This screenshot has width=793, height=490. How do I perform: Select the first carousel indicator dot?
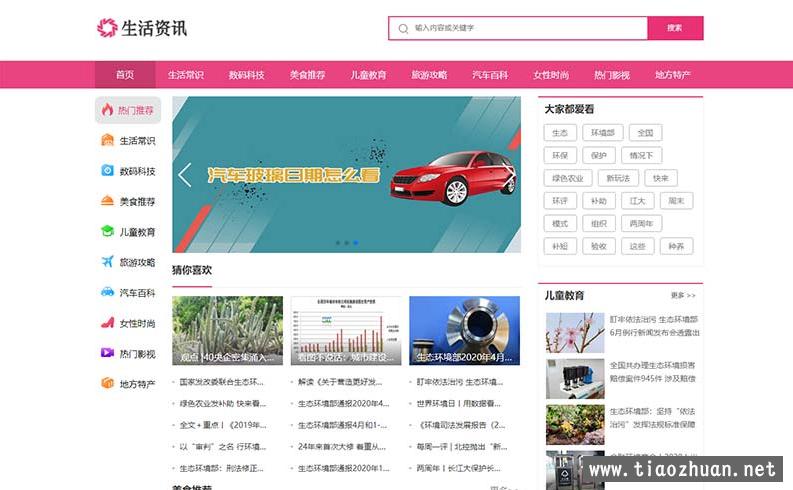click(338, 243)
